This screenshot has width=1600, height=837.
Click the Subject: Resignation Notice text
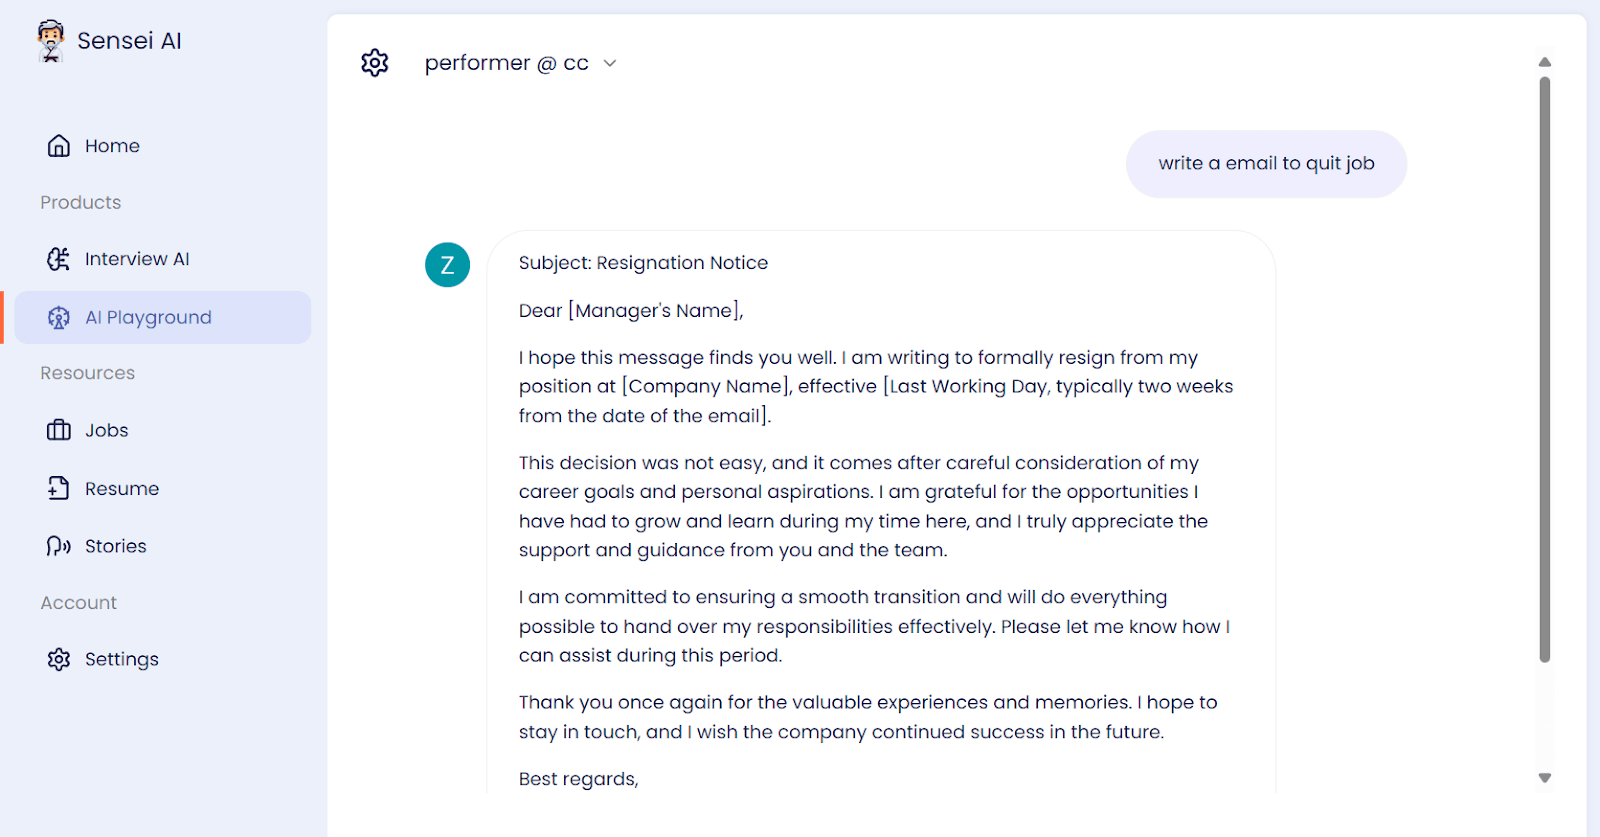click(643, 263)
